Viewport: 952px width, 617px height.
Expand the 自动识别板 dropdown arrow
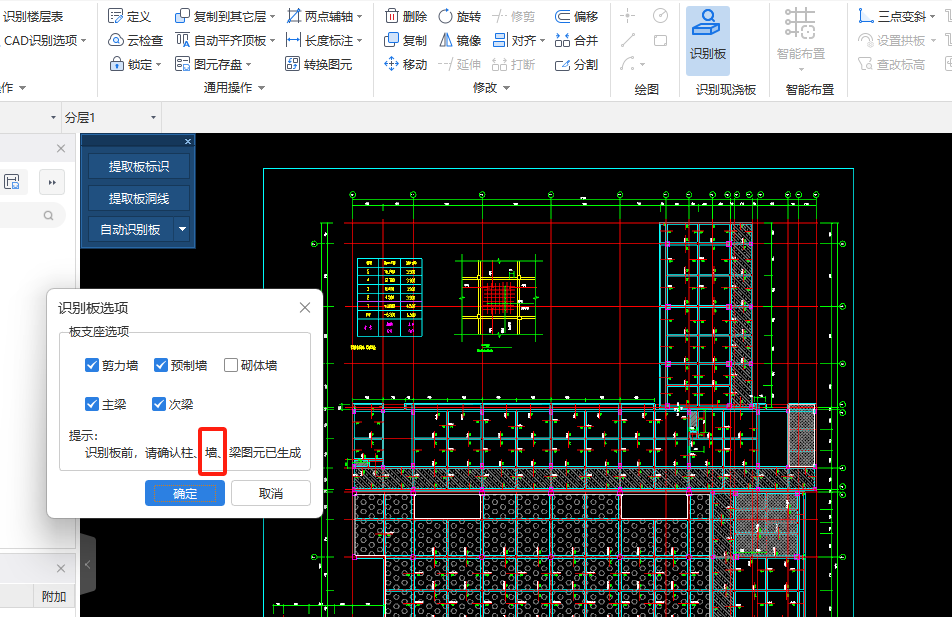click(x=182, y=230)
